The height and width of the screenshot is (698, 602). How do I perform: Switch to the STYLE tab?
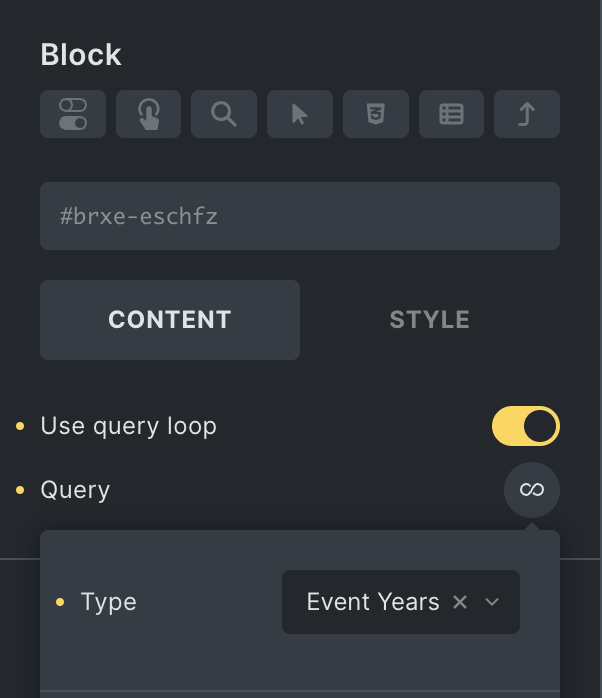(x=429, y=320)
